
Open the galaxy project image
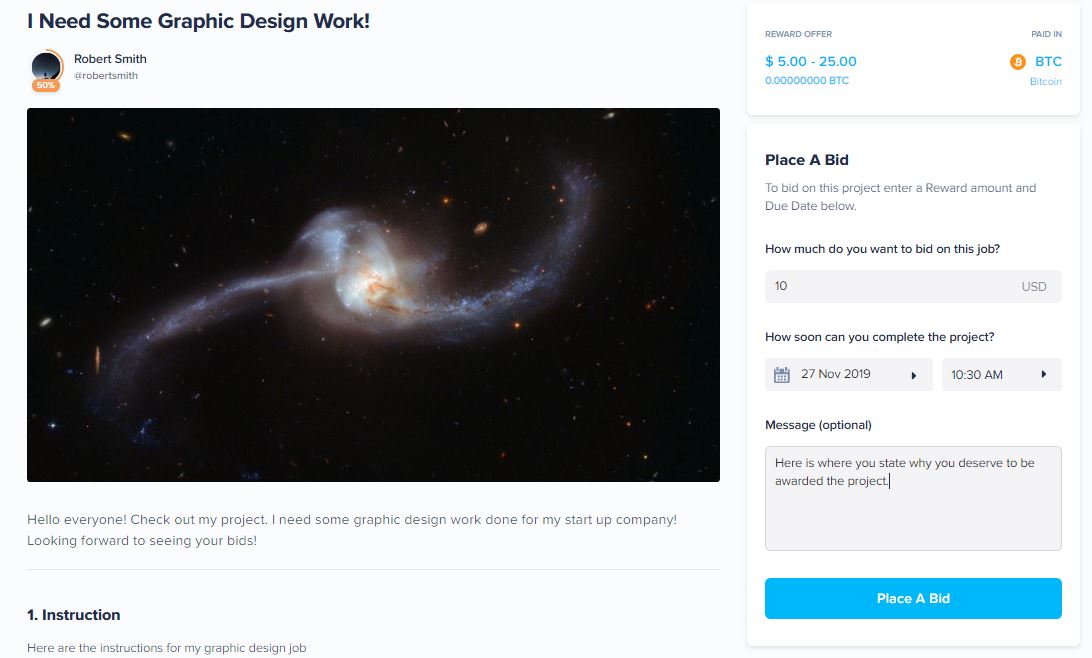pyautogui.click(x=373, y=295)
